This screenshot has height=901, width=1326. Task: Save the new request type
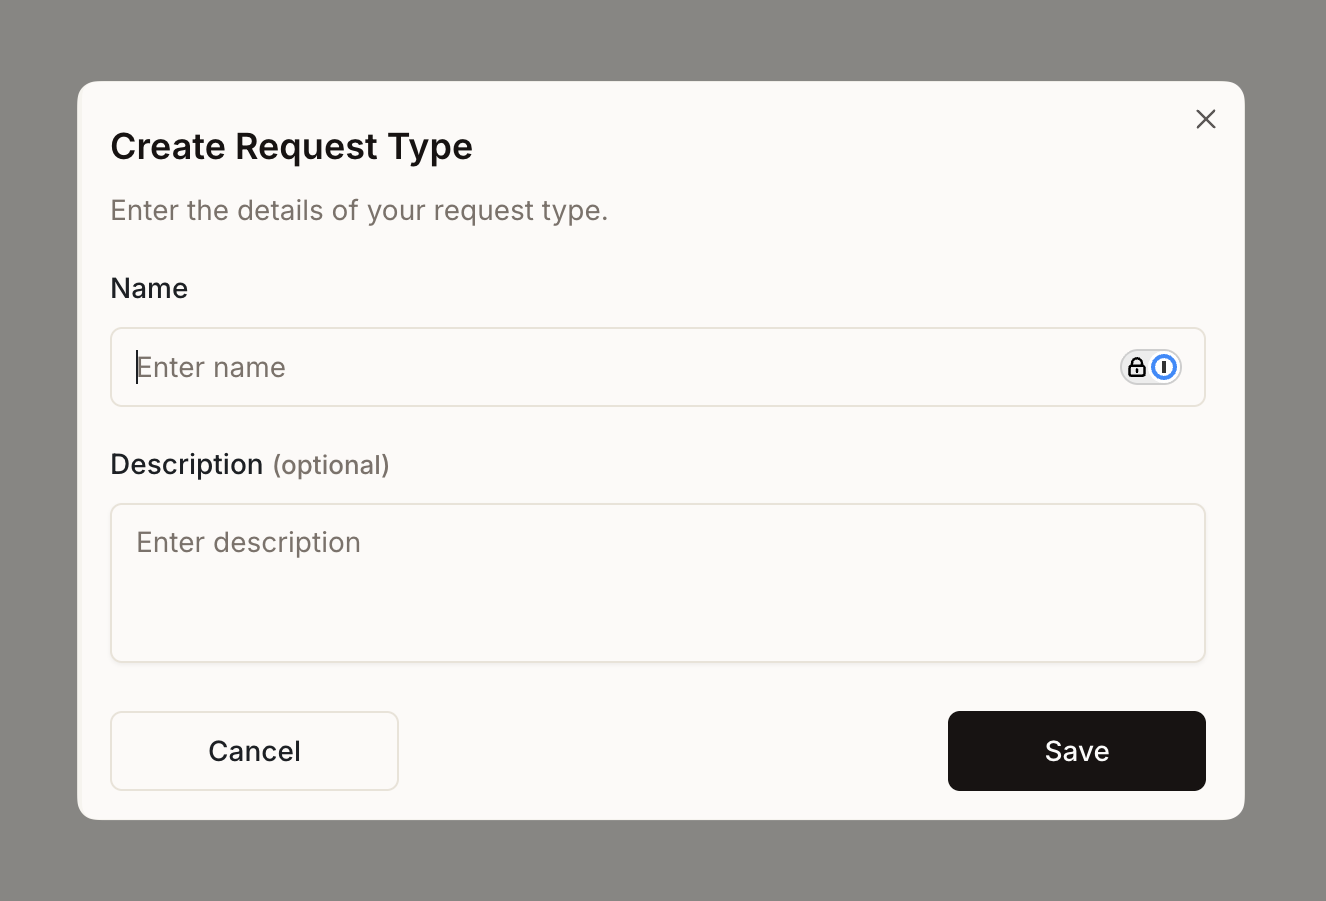point(1076,751)
